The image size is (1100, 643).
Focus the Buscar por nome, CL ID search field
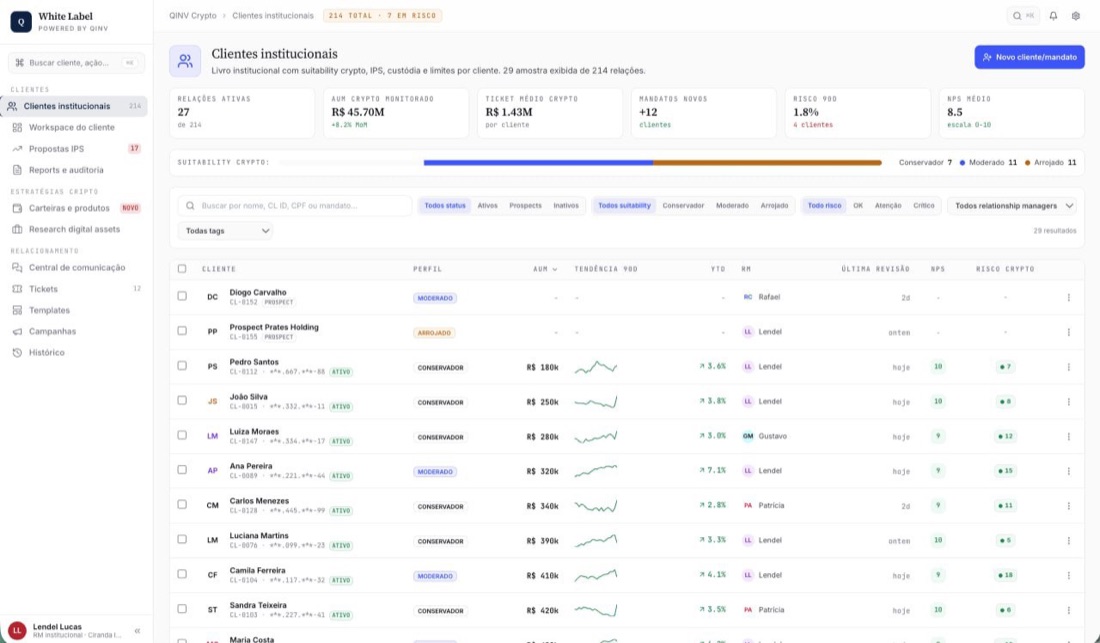(x=295, y=205)
